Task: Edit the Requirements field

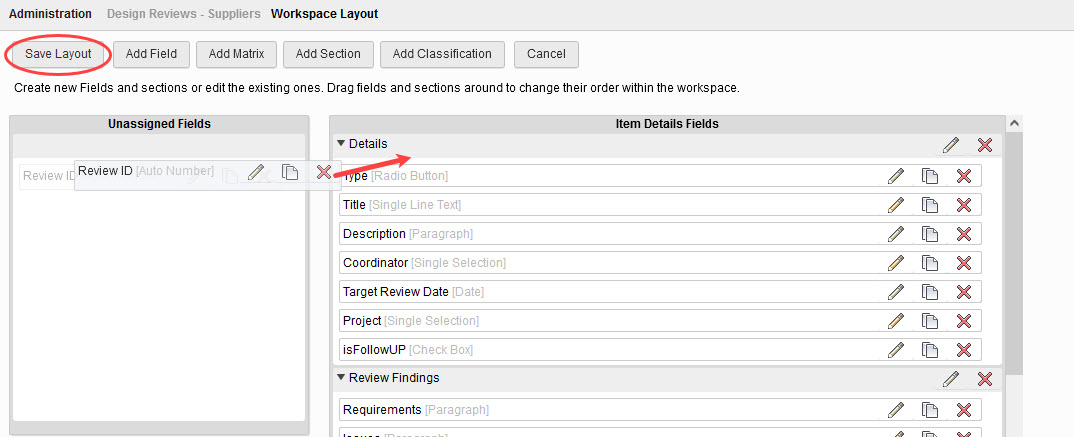Action: [895, 410]
